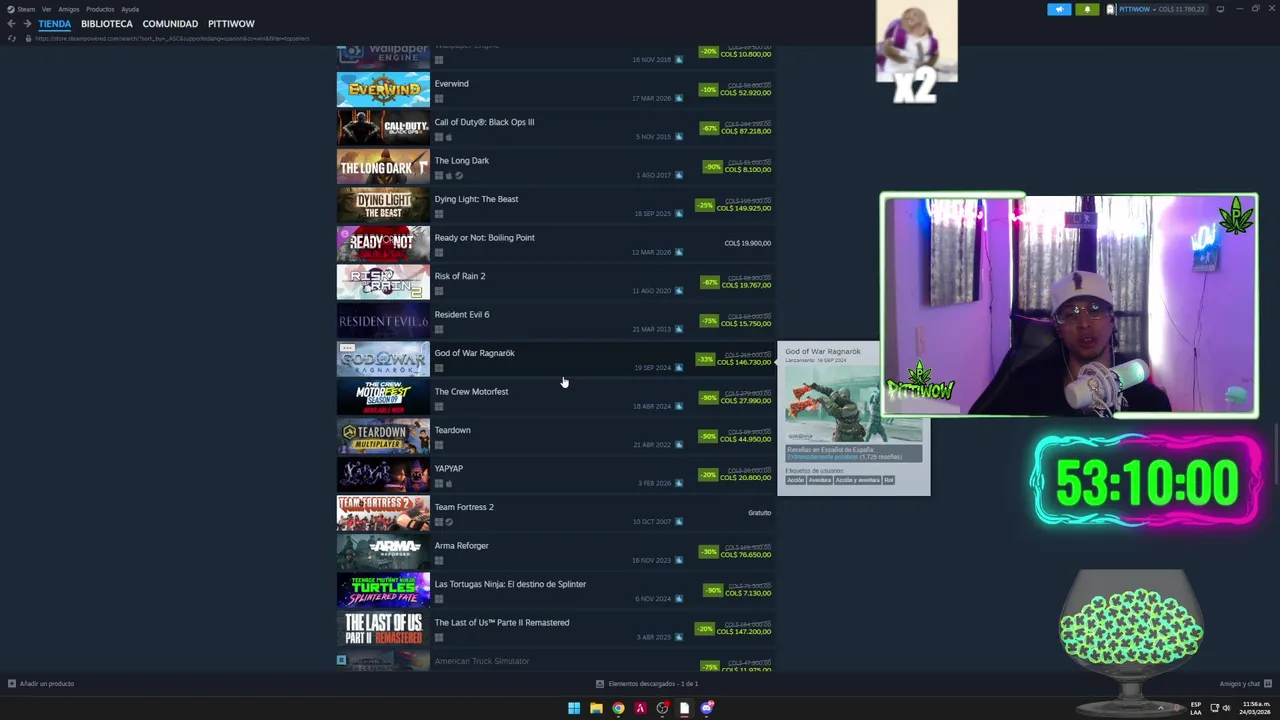The height and width of the screenshot is (720, 1280).
Task: Open Everwind game listing
Action: click(x=555, y=91)
